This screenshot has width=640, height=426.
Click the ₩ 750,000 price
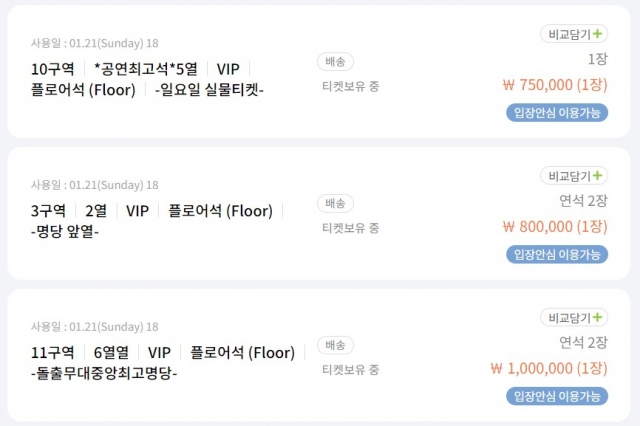click(555, 85)
